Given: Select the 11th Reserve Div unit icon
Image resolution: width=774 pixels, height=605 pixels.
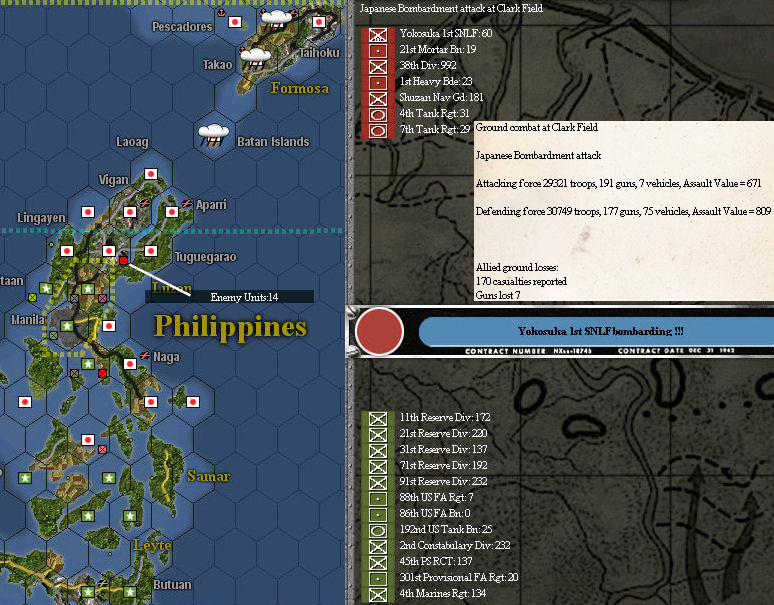Looking at the screenshot, I should point(378,418).
